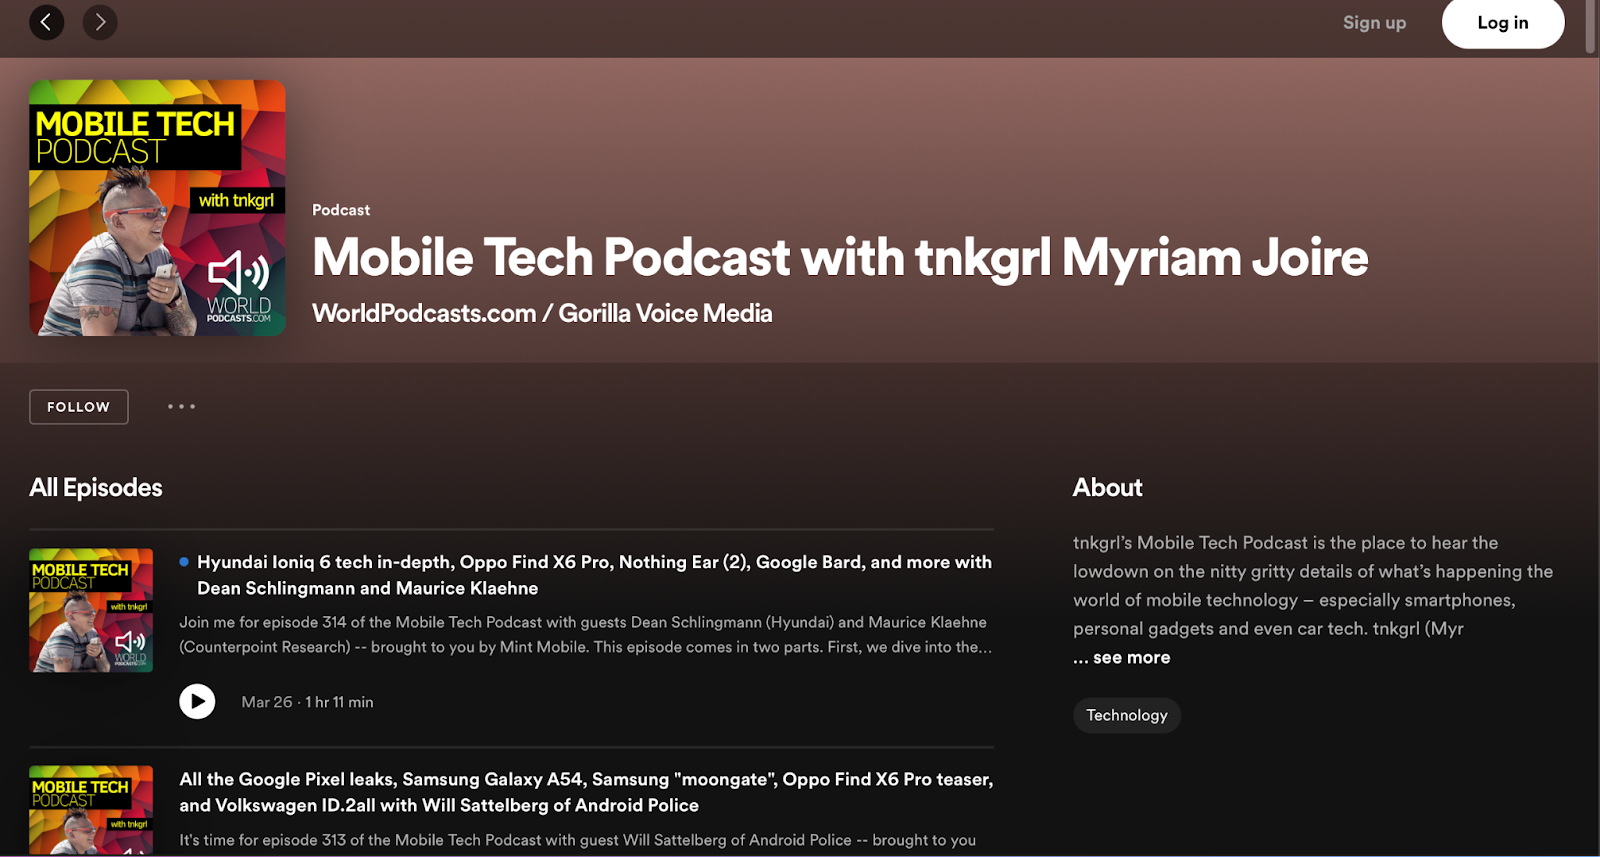Click the Sign up link
This screenshot has width=1600, height=857.
1374,22
